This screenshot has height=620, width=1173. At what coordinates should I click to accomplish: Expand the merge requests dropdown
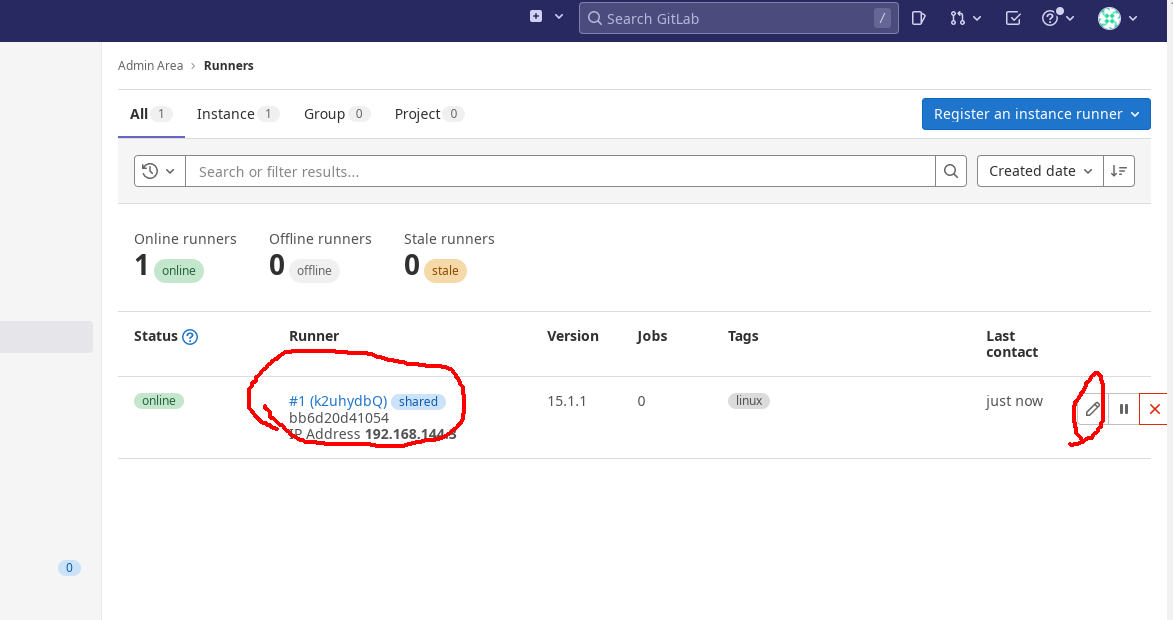pyautogui.click(x=965, y=18)
